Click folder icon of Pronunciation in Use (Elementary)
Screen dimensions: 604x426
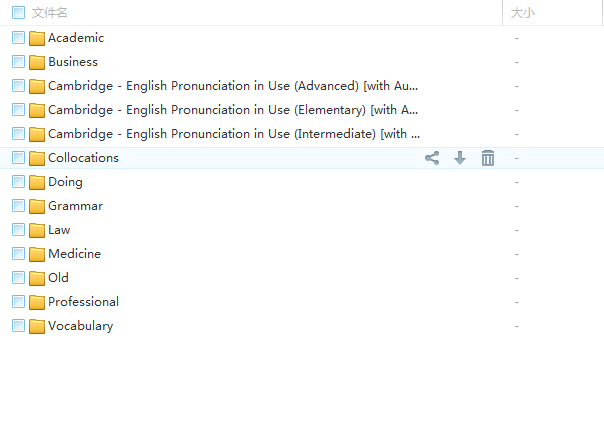pyautogui.click(x=37, y=110)
